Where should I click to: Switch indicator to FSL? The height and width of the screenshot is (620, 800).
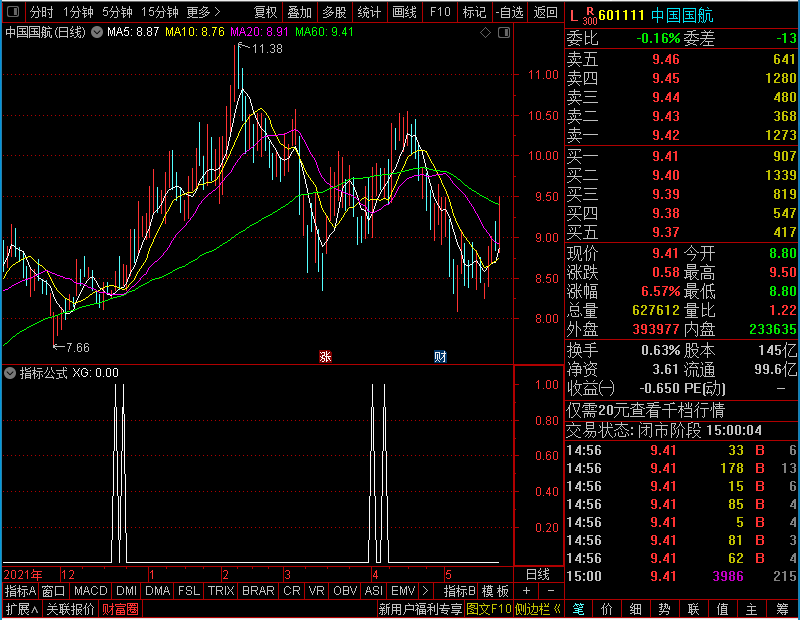(189, 591)
